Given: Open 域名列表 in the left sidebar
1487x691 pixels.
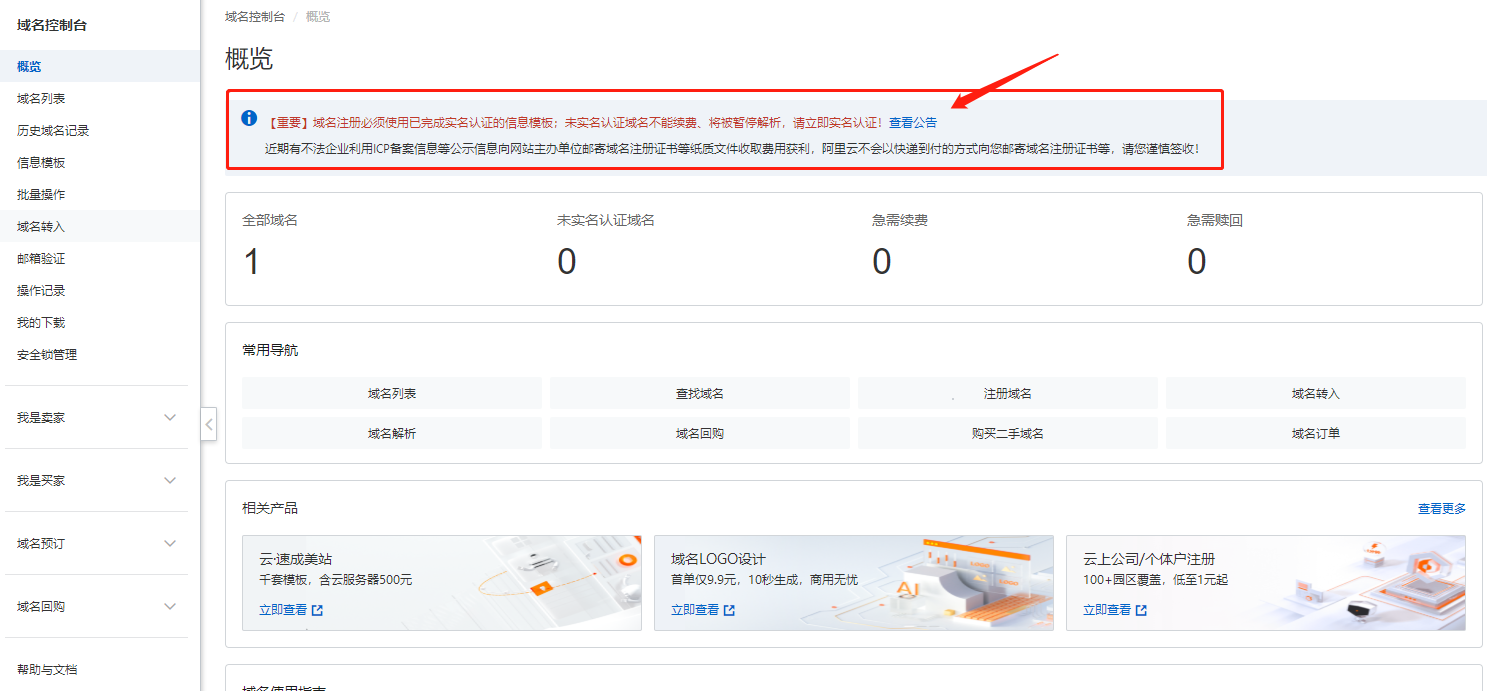Looking at the screenshot, I should click(41, 99).
